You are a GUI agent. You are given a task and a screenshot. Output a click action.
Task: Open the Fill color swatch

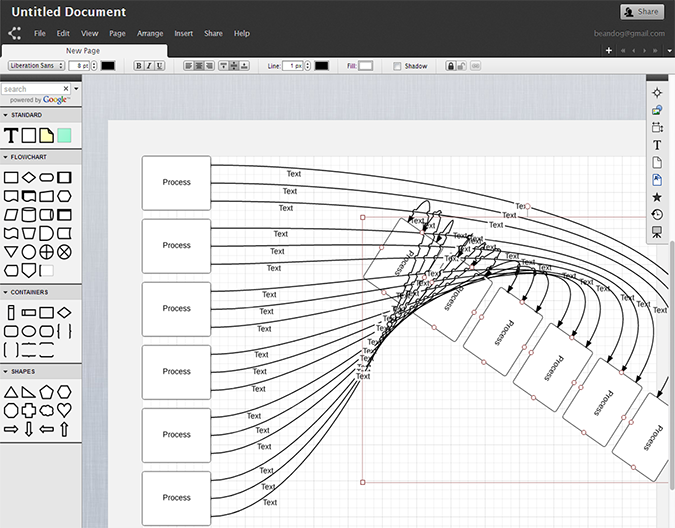[x=366, y=66]
